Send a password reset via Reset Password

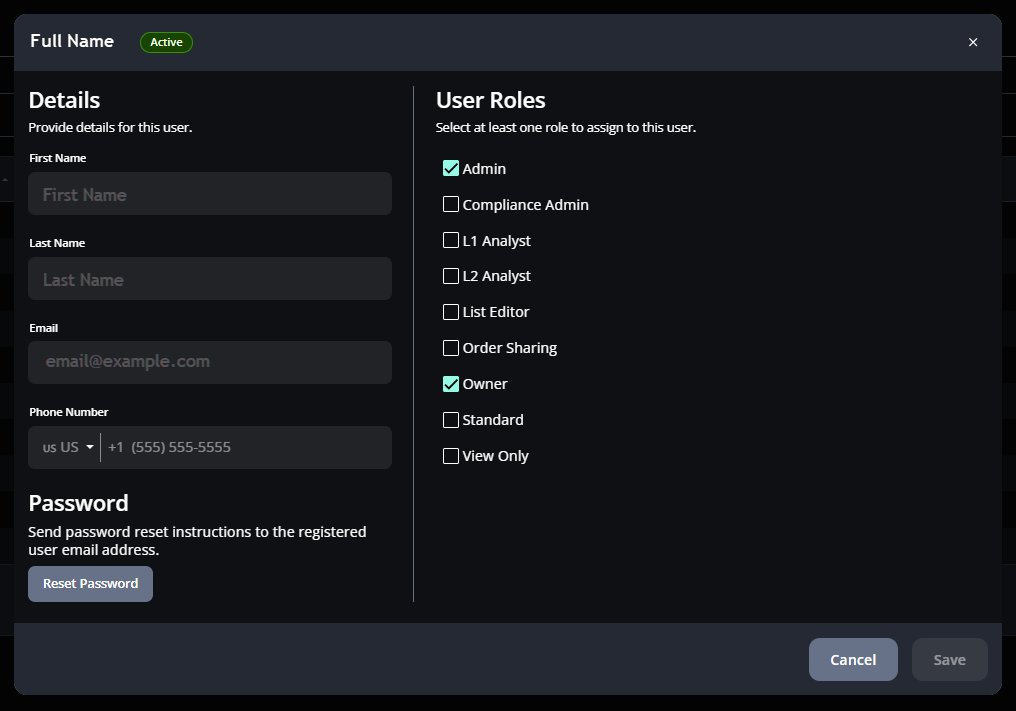pyautogui.click(x=91, y=584)
